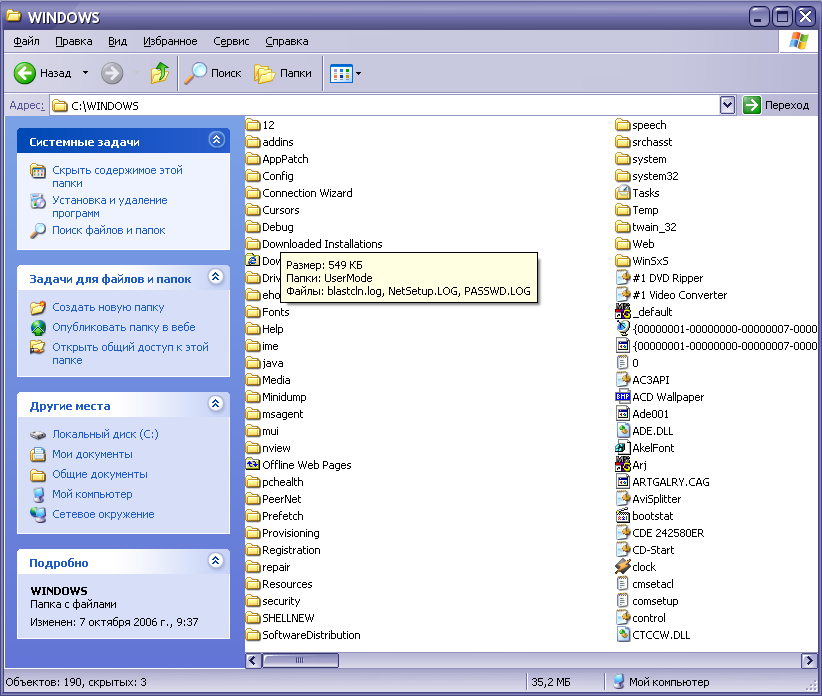
Task: Open Мой компьютер link in sidebar
Action: click(x=92, y=494)
